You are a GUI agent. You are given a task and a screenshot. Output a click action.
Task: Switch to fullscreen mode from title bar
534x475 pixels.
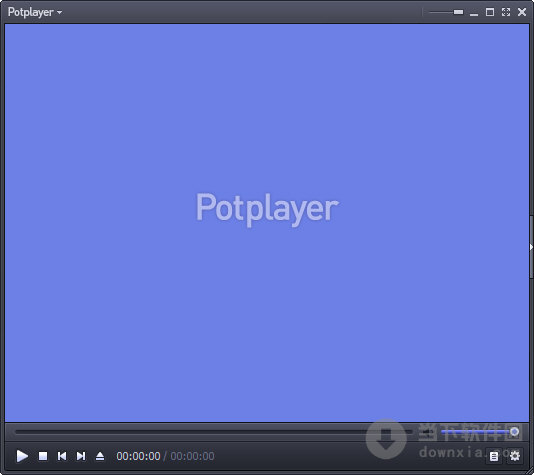coord(506,12)
